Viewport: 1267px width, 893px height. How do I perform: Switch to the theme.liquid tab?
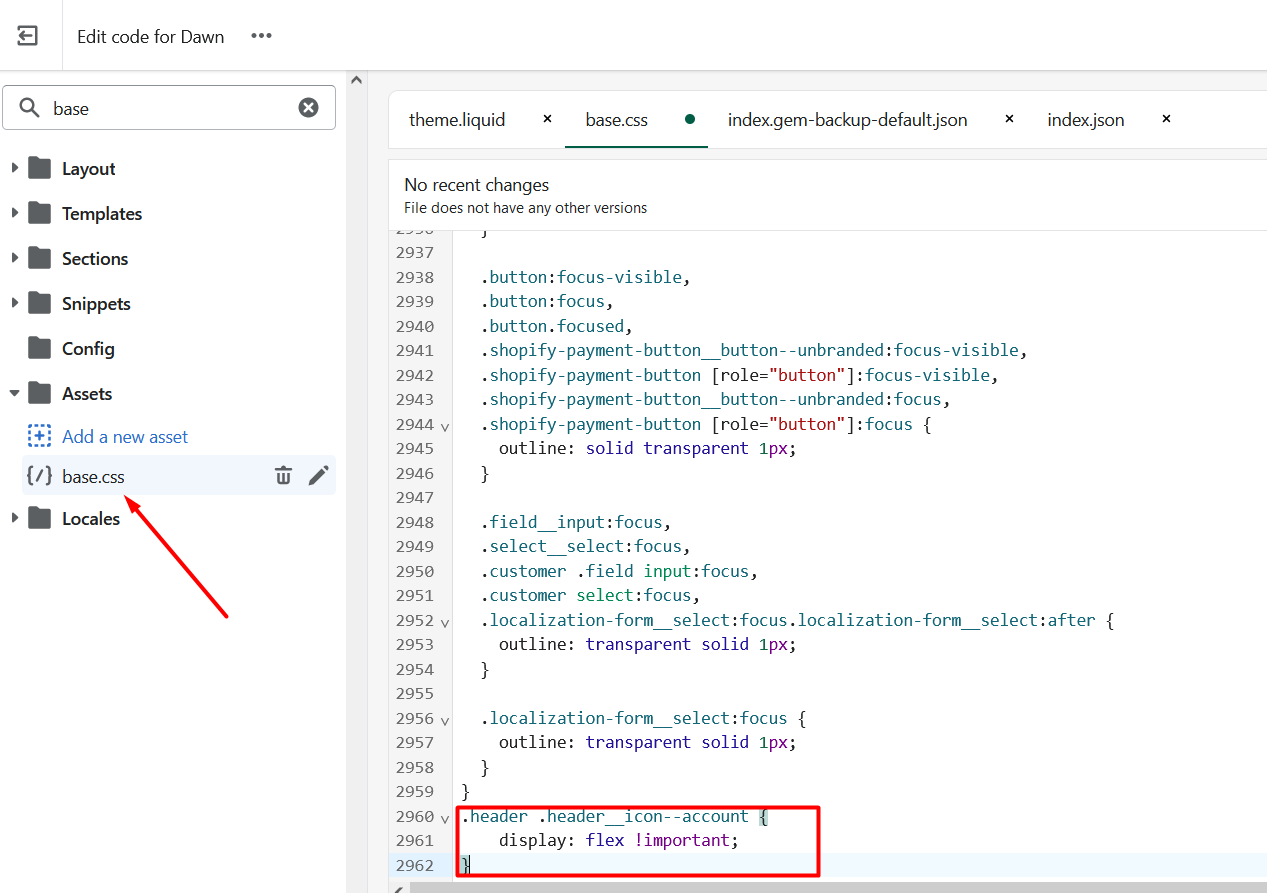[457, 120]
